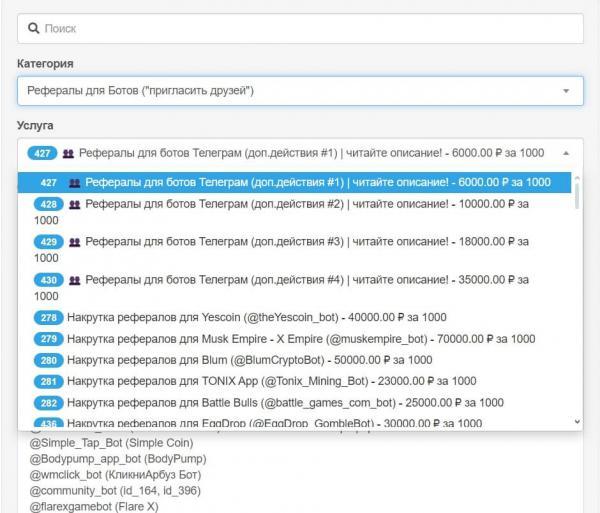Click the dropdown list scrollbar thumb
The width and height of the screenshot is (600, 513).
pos(577,195)
